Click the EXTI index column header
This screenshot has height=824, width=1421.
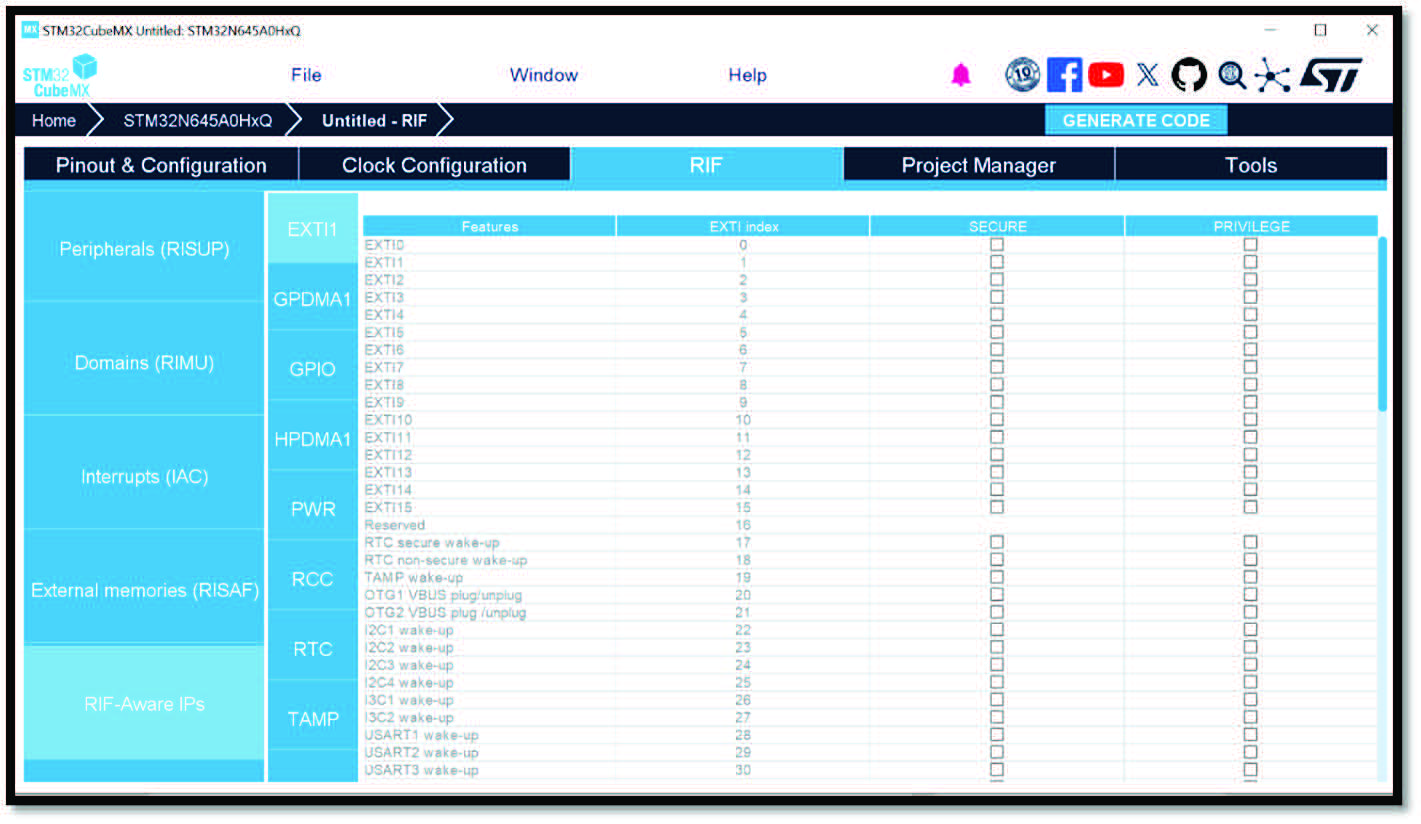point(743,227)
